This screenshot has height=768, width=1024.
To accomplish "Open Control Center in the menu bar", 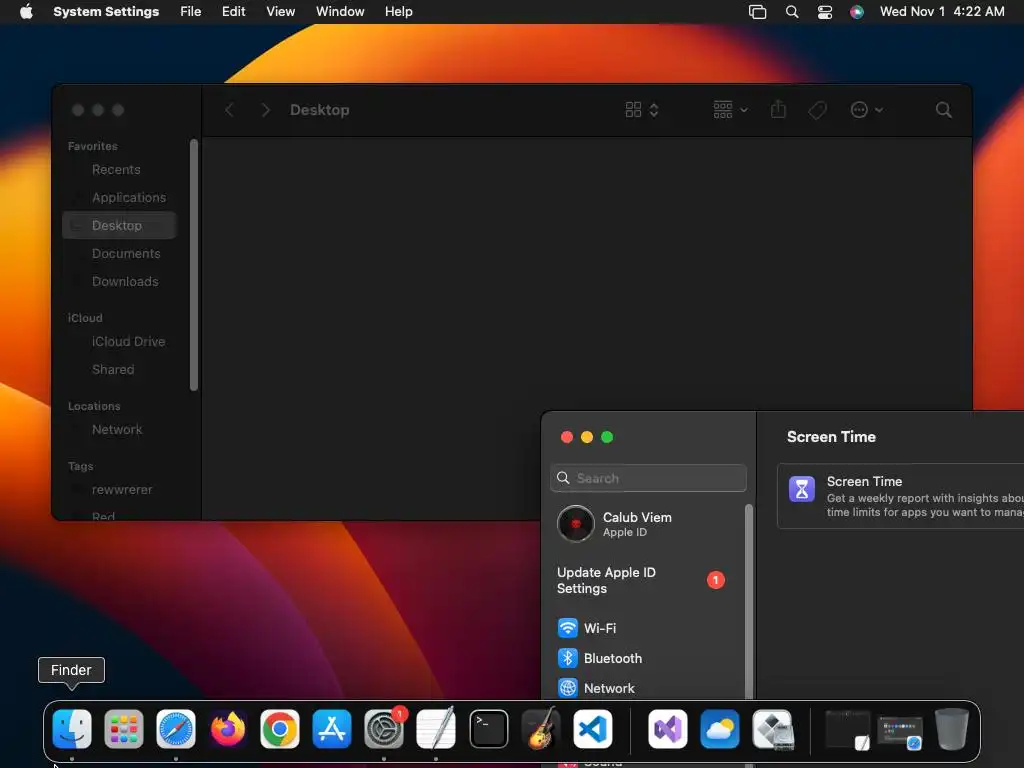I will (x=825, y=12).
